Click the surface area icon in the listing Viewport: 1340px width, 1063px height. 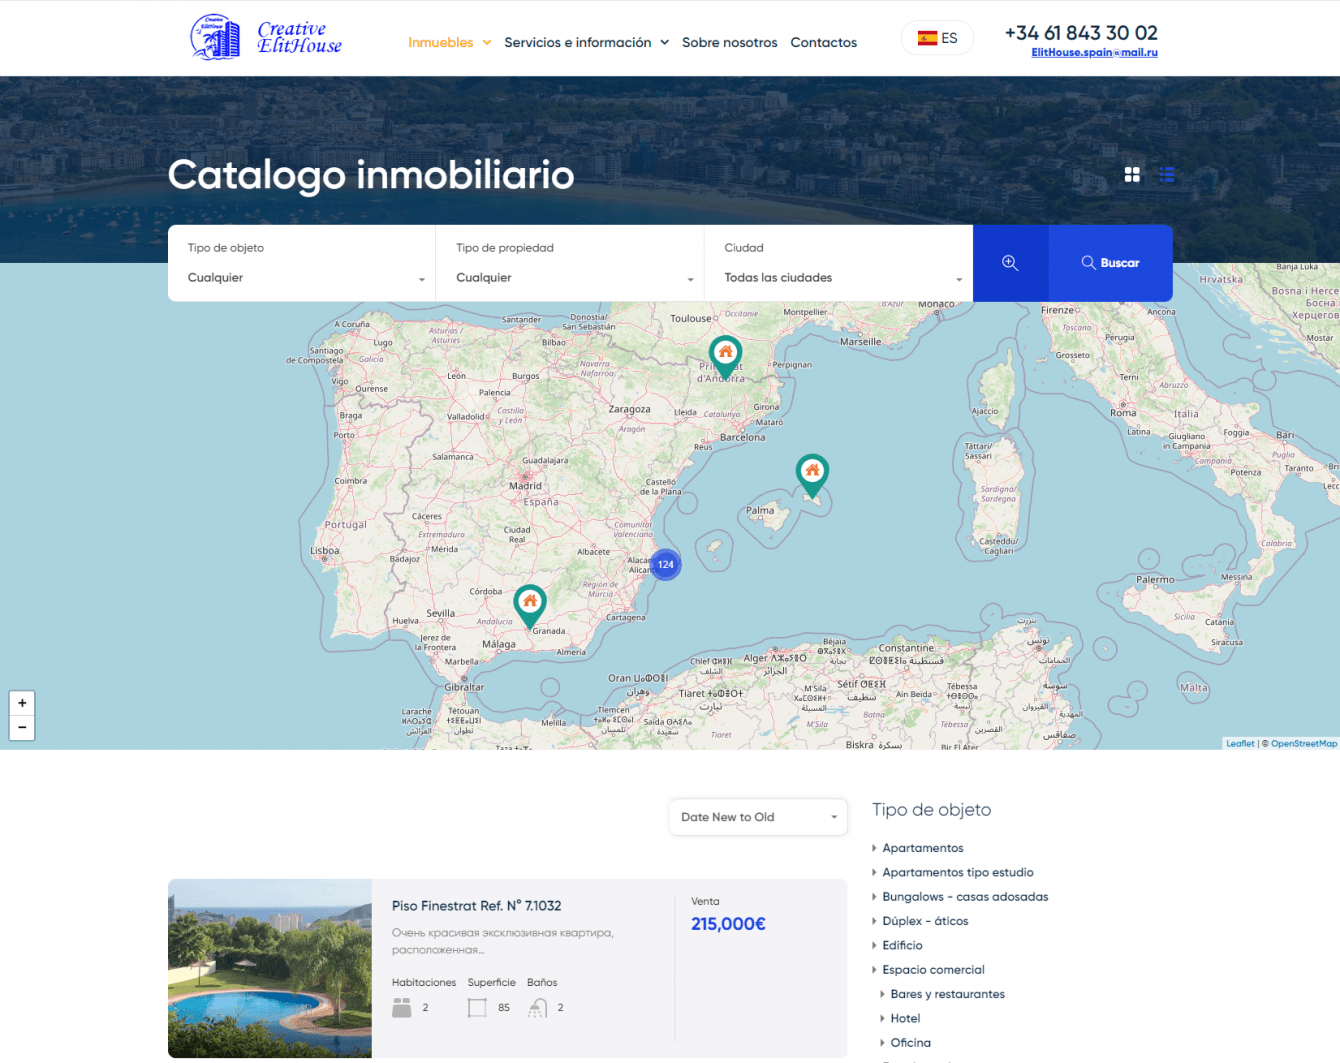coord(477,1008)
